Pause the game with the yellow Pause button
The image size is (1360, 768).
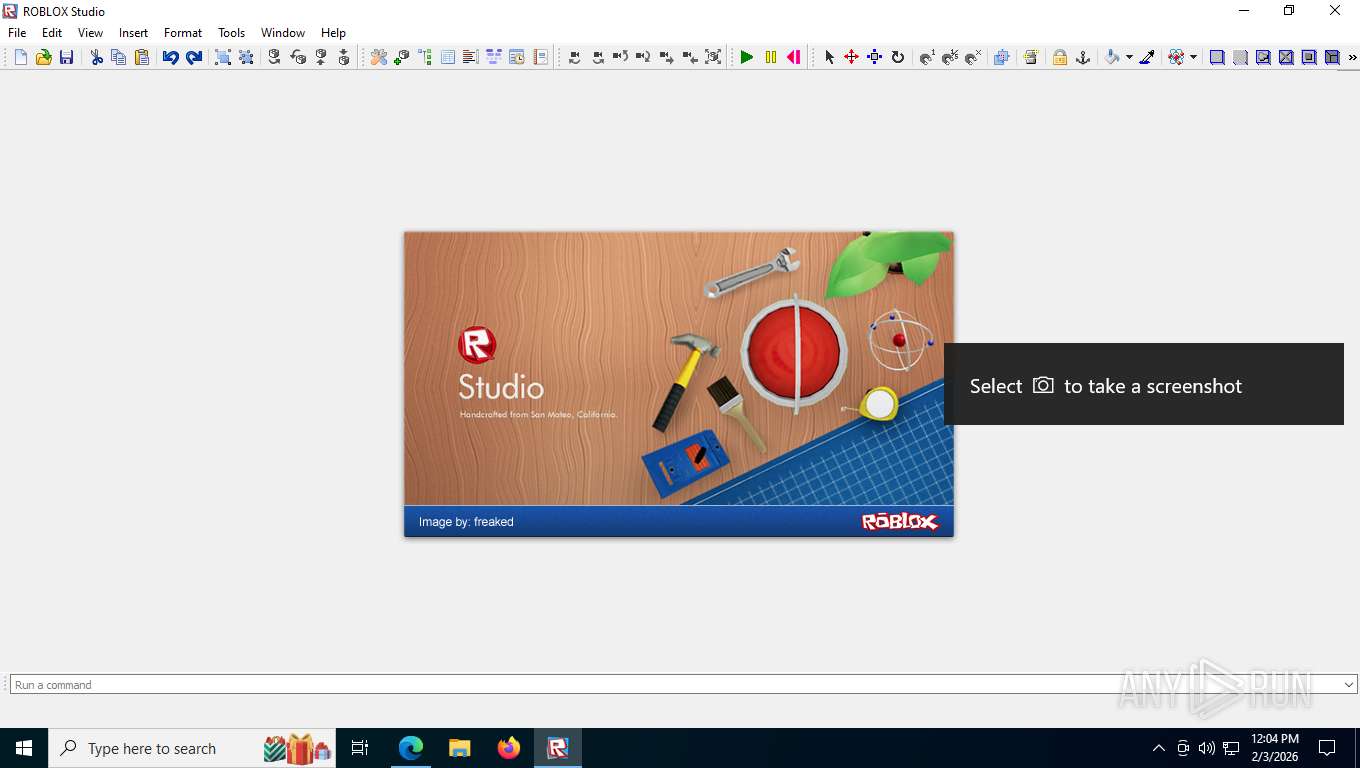click(770, 58)
